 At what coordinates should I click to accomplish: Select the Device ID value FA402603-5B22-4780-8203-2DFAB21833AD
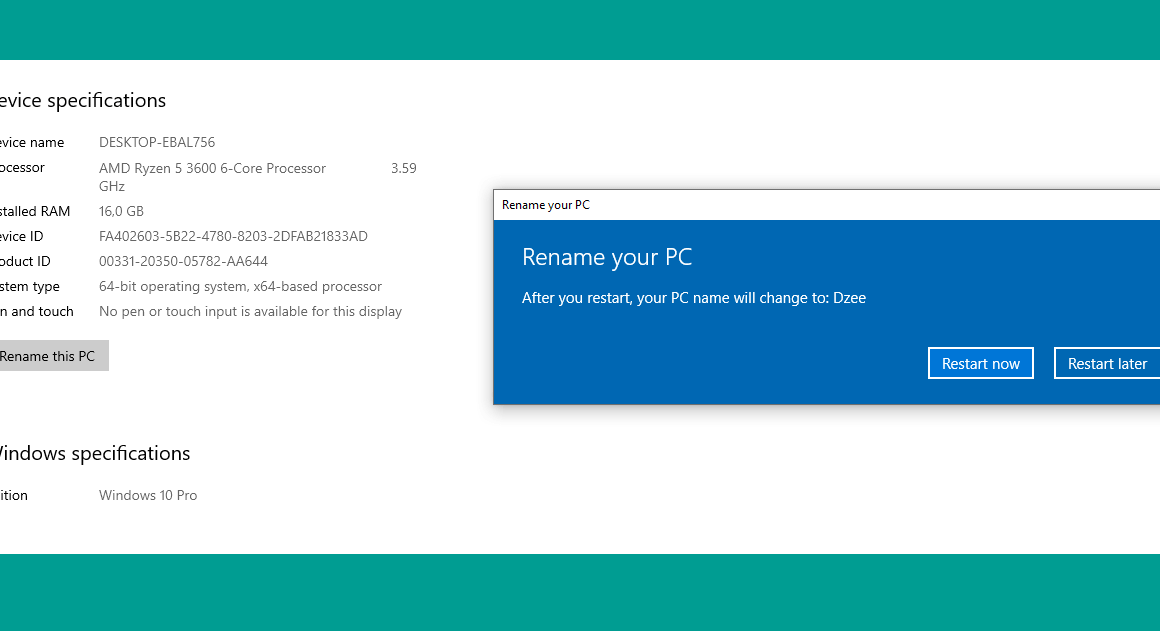tap(233, 236)
